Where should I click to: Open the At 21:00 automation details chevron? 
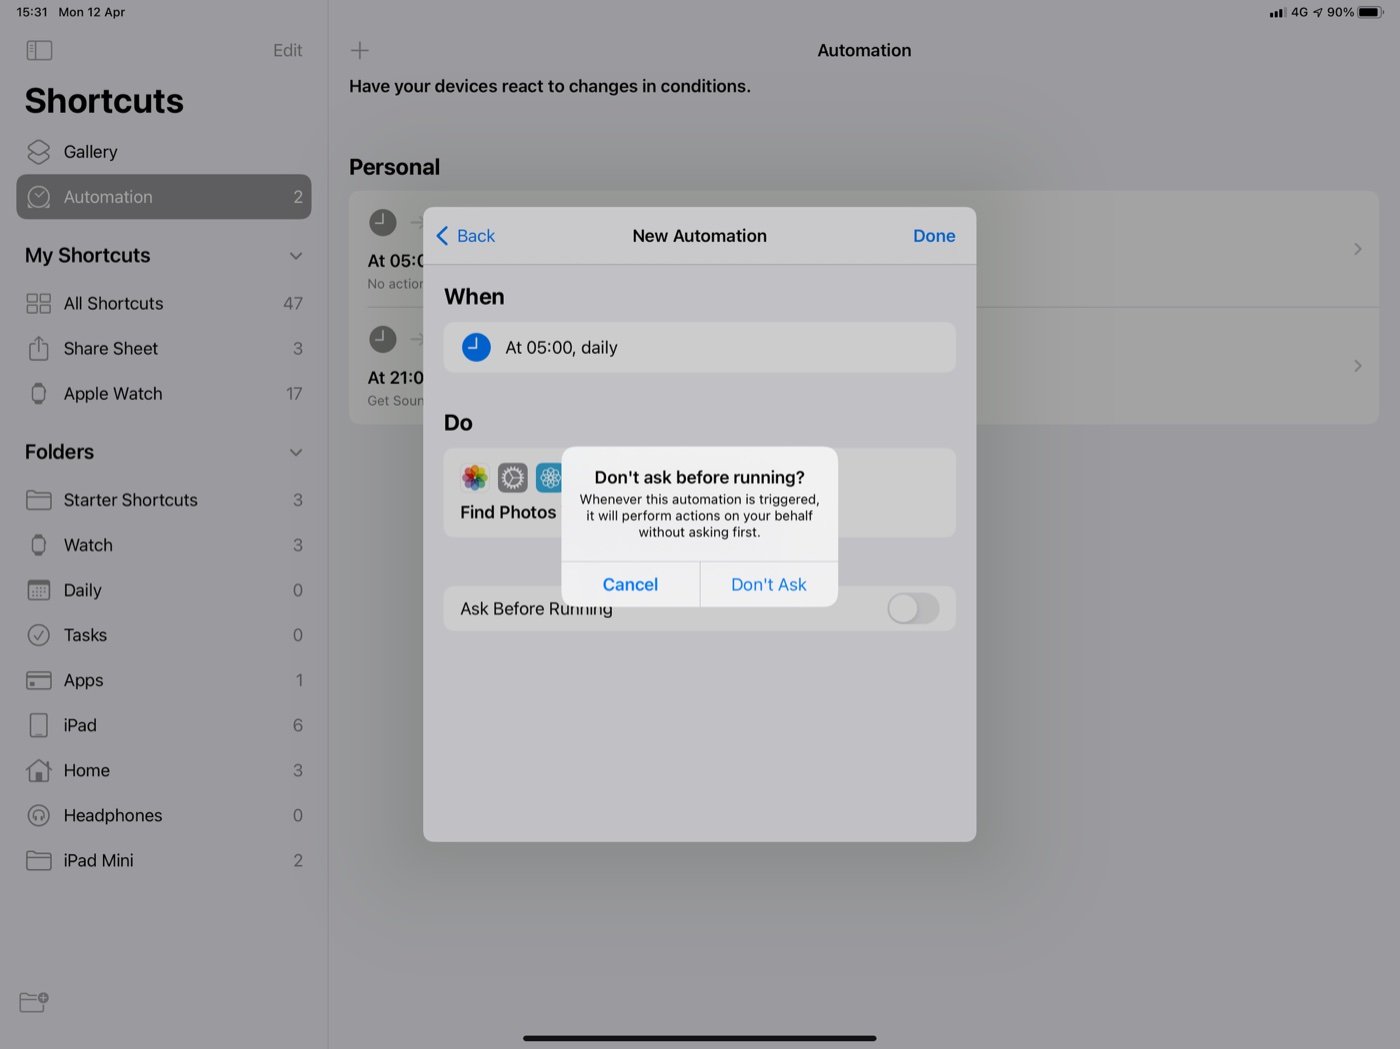(x=1357, y=365)
